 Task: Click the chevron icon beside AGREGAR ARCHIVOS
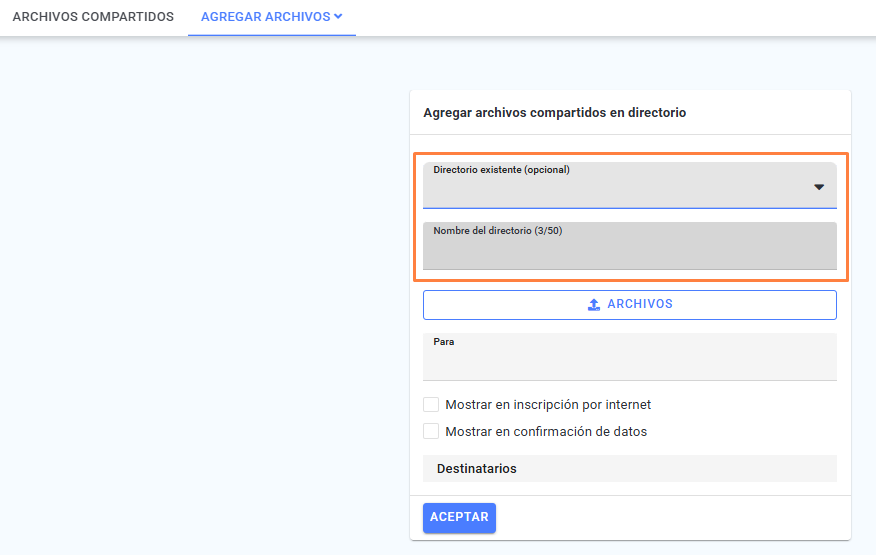click(x=338, y=17)
